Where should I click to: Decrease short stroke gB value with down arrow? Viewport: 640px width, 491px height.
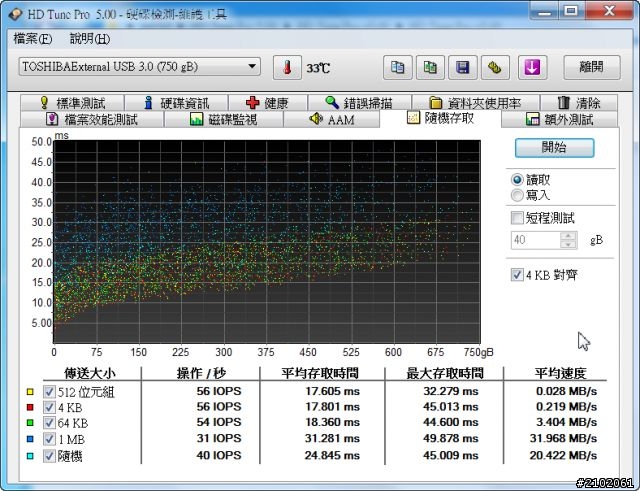(x=569, y=244)
